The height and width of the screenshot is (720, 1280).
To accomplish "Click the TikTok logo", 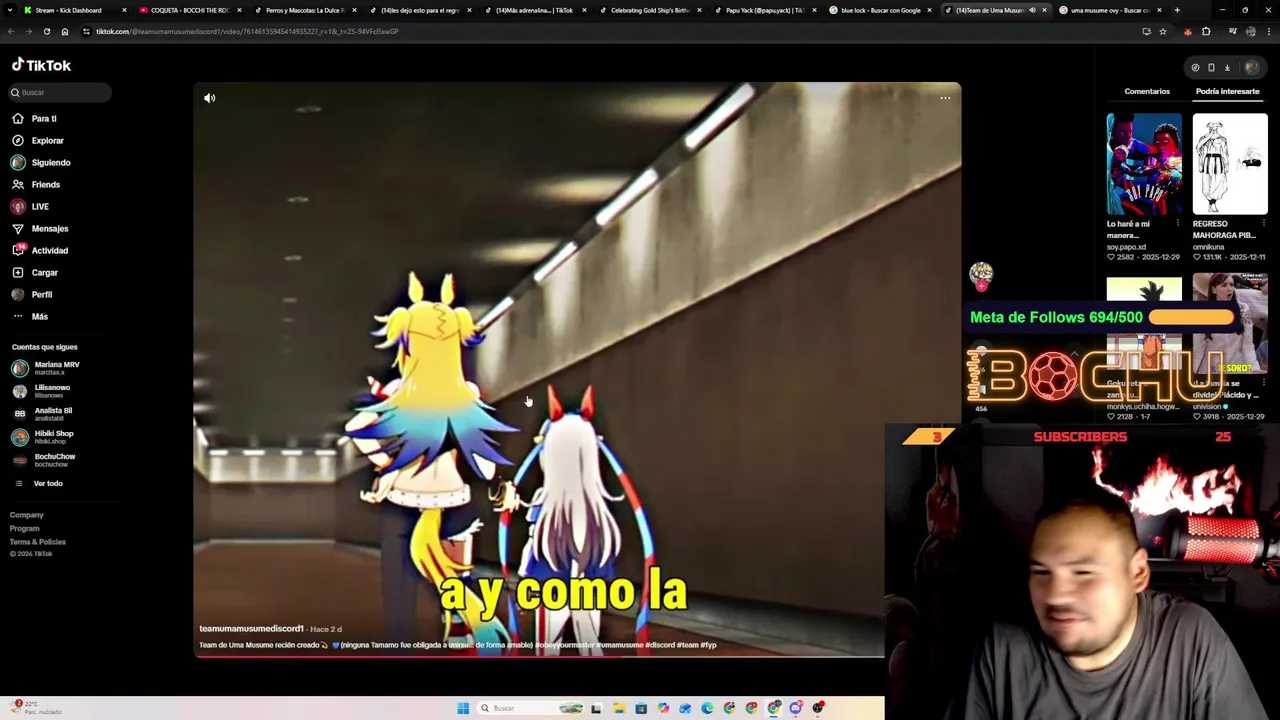I will click(x=41, y=65).
